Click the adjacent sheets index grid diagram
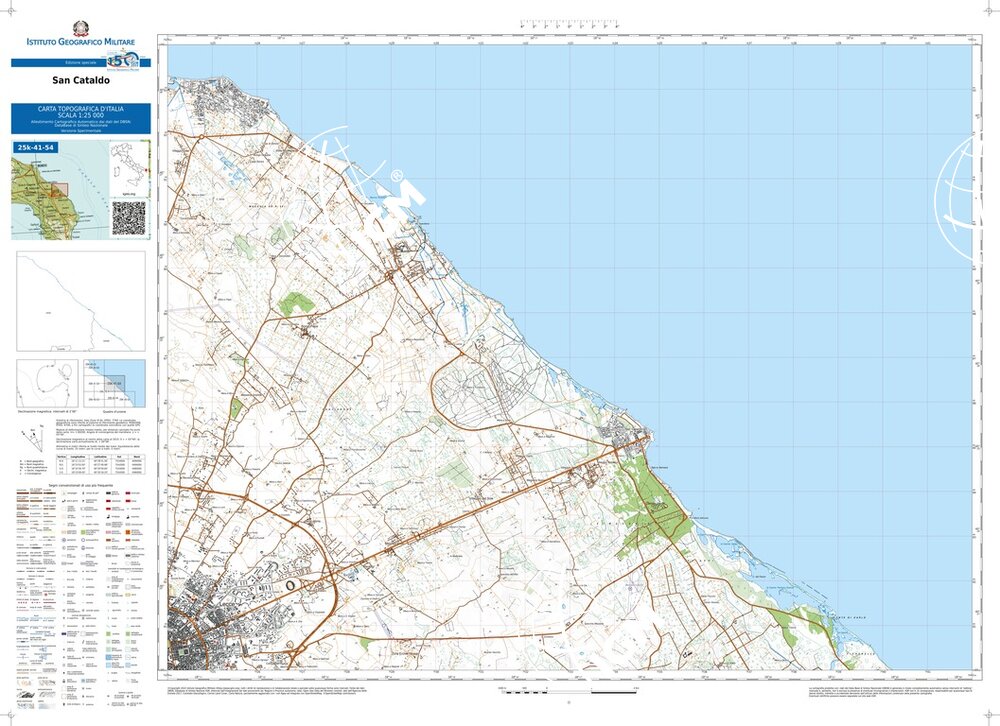Screen dimensions: 1000x726 [113, 382]
